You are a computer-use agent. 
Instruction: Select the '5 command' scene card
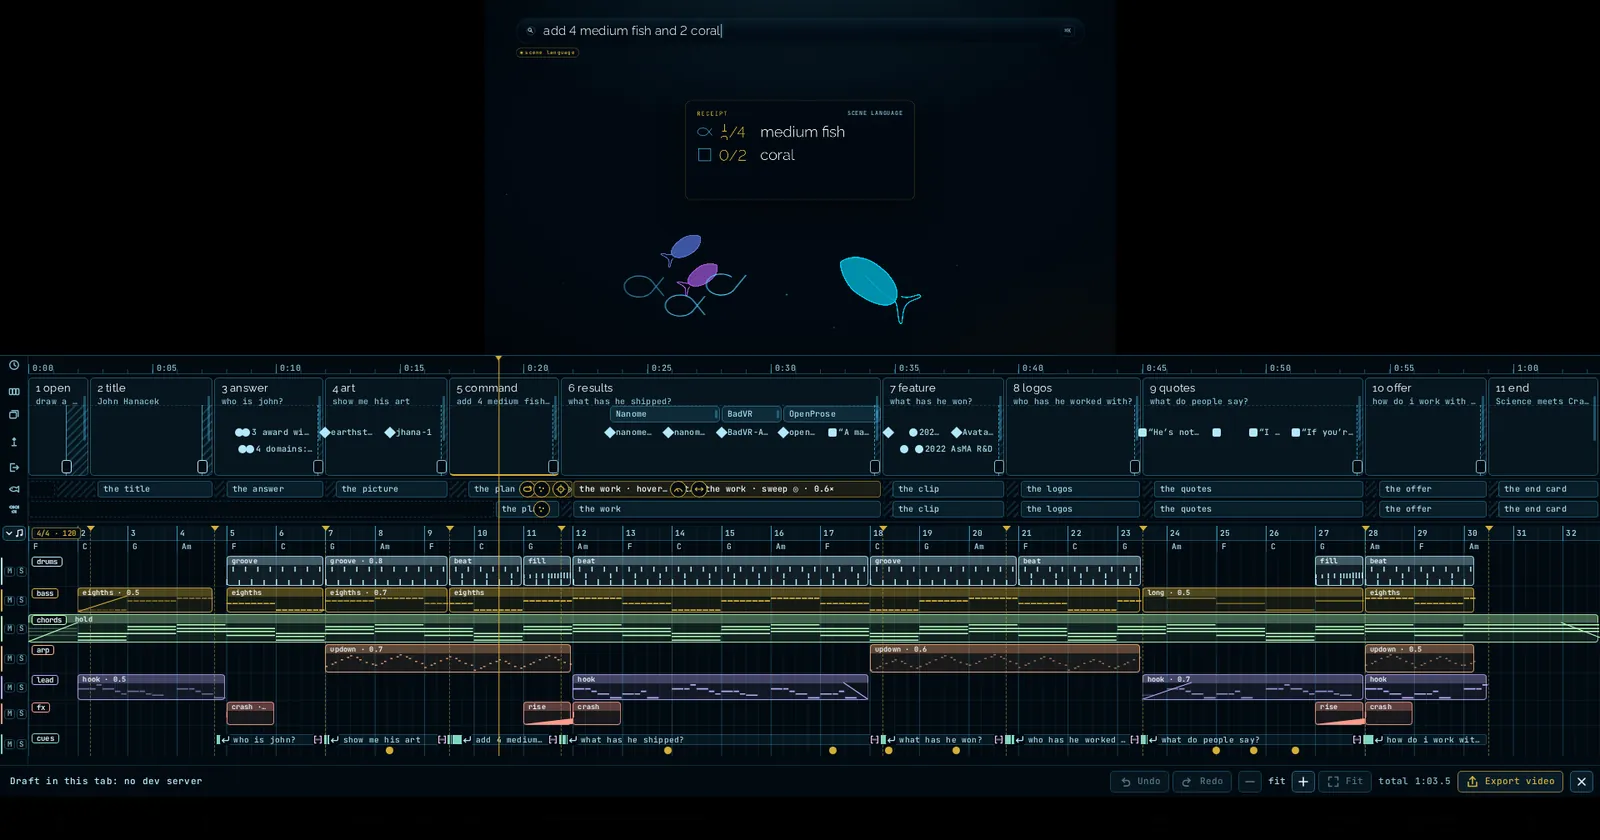505,426
